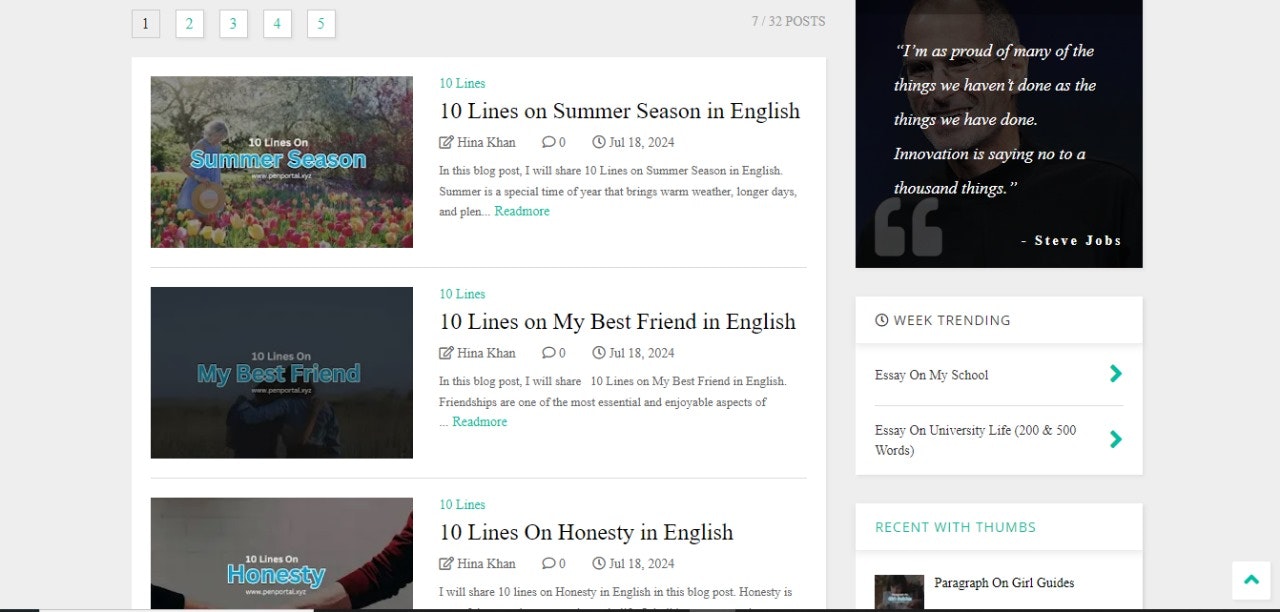Go to pagination page 3
Viewport: 1280px width, 612px height.
click(x=233, y=24)
